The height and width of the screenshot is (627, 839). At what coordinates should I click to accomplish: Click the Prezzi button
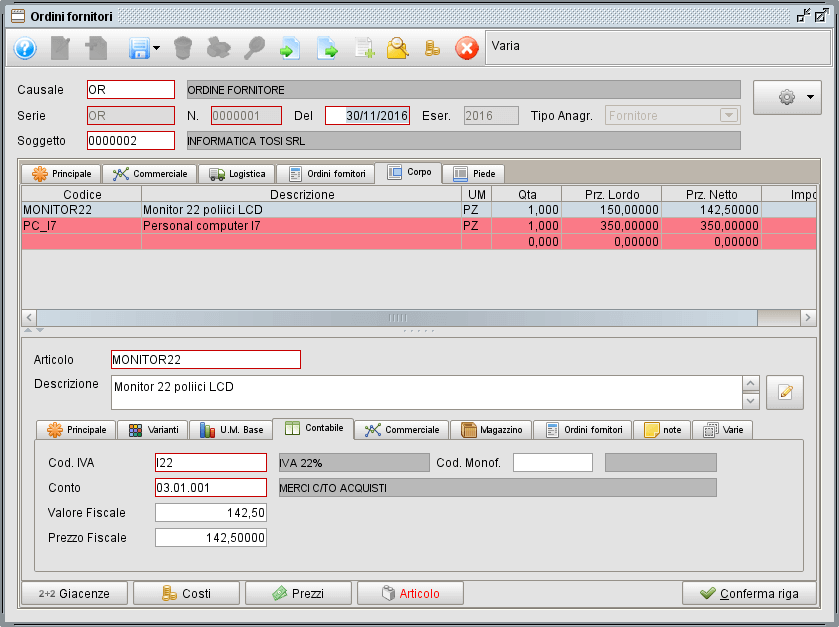[297, 593]
